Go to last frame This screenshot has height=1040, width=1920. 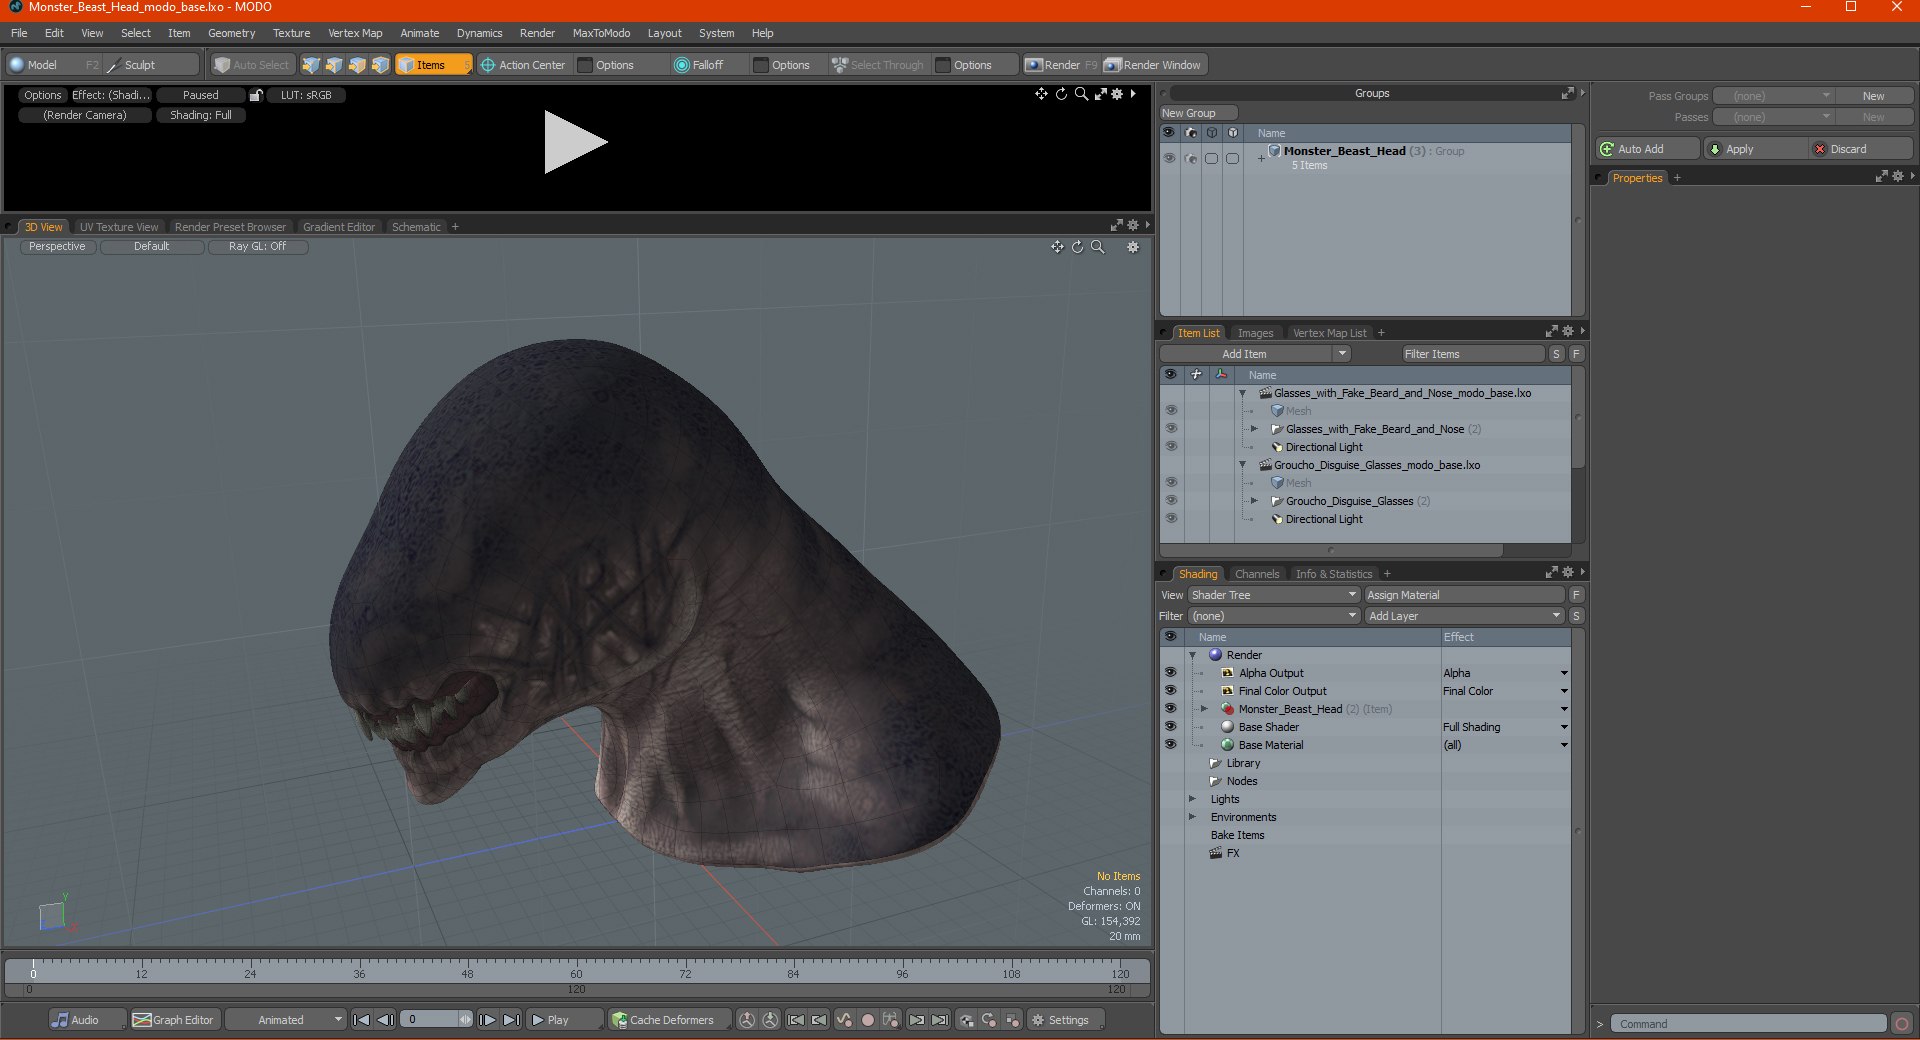(511, 1020)
